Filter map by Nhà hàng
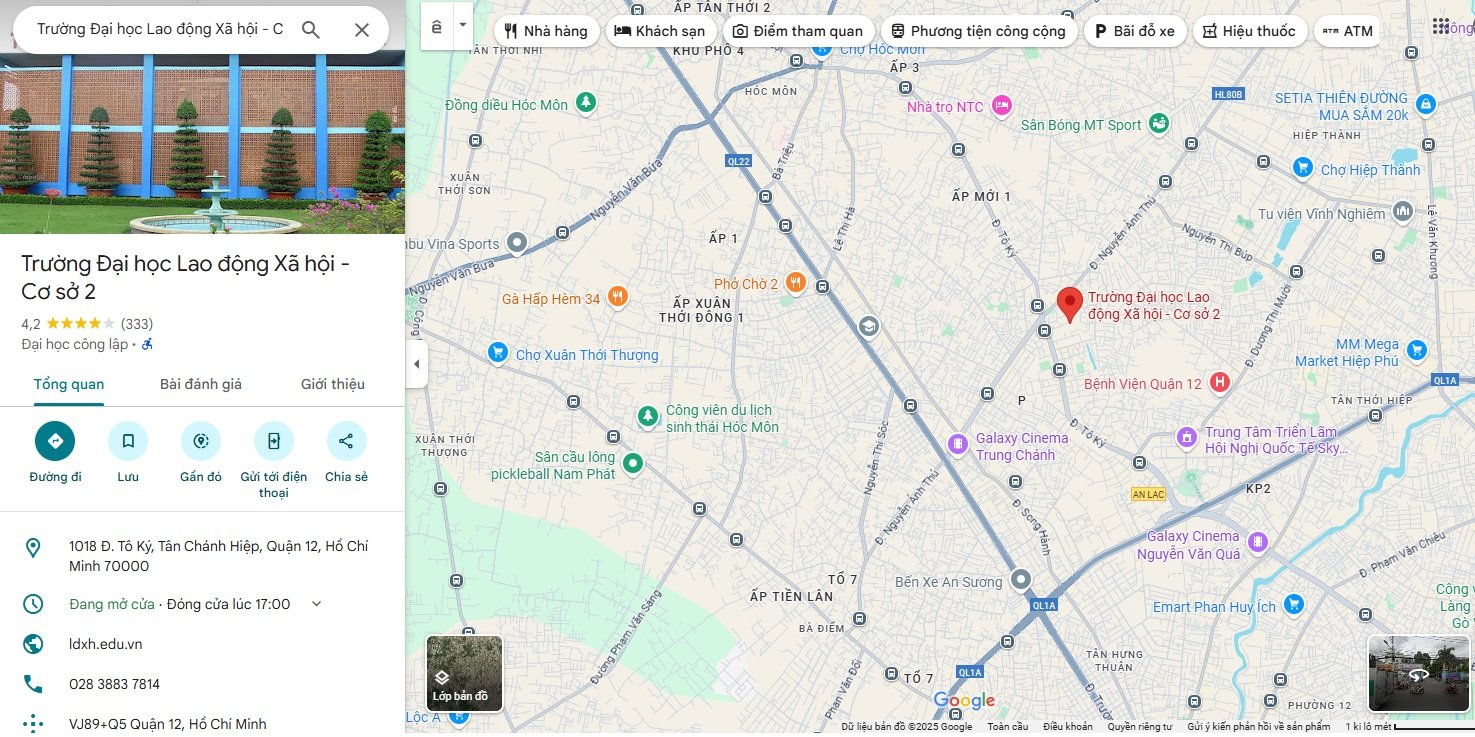The width and height of the screenshot is (1475, 737). click(x=546, y=31)
